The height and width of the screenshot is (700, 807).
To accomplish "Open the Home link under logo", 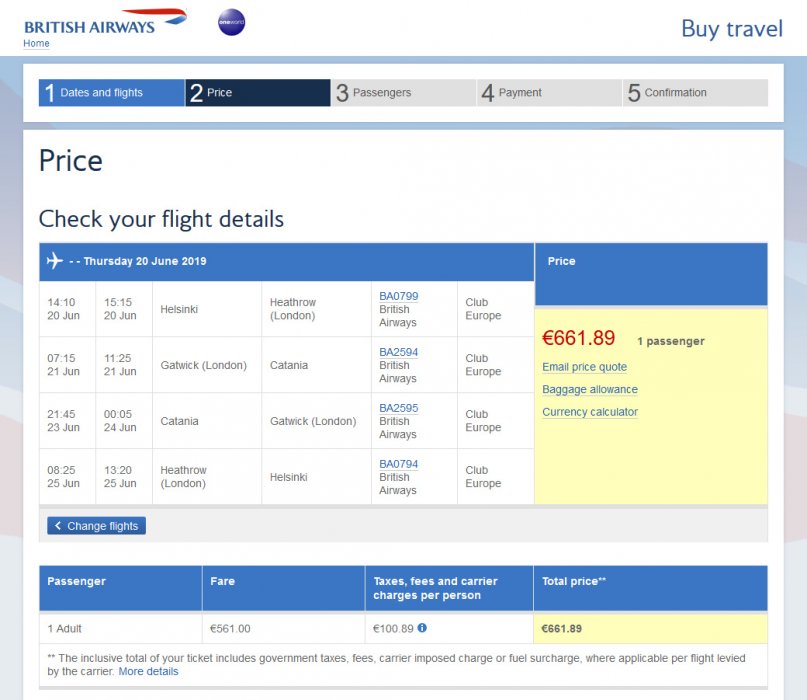I will click(36, 44).
